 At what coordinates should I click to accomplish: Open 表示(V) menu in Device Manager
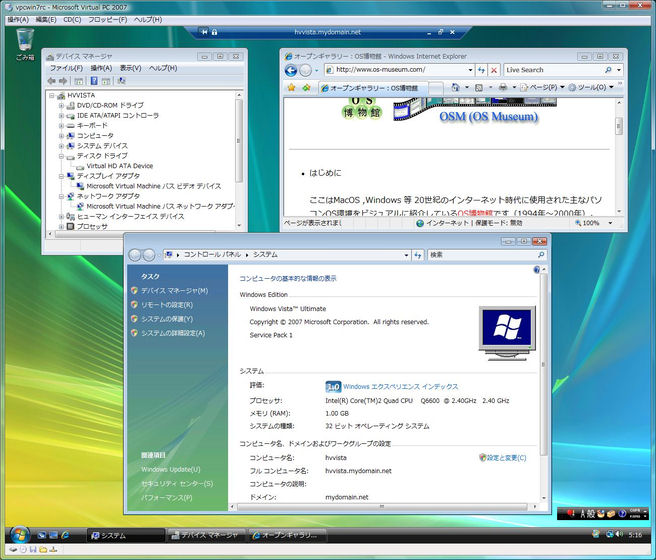(131, 68)
